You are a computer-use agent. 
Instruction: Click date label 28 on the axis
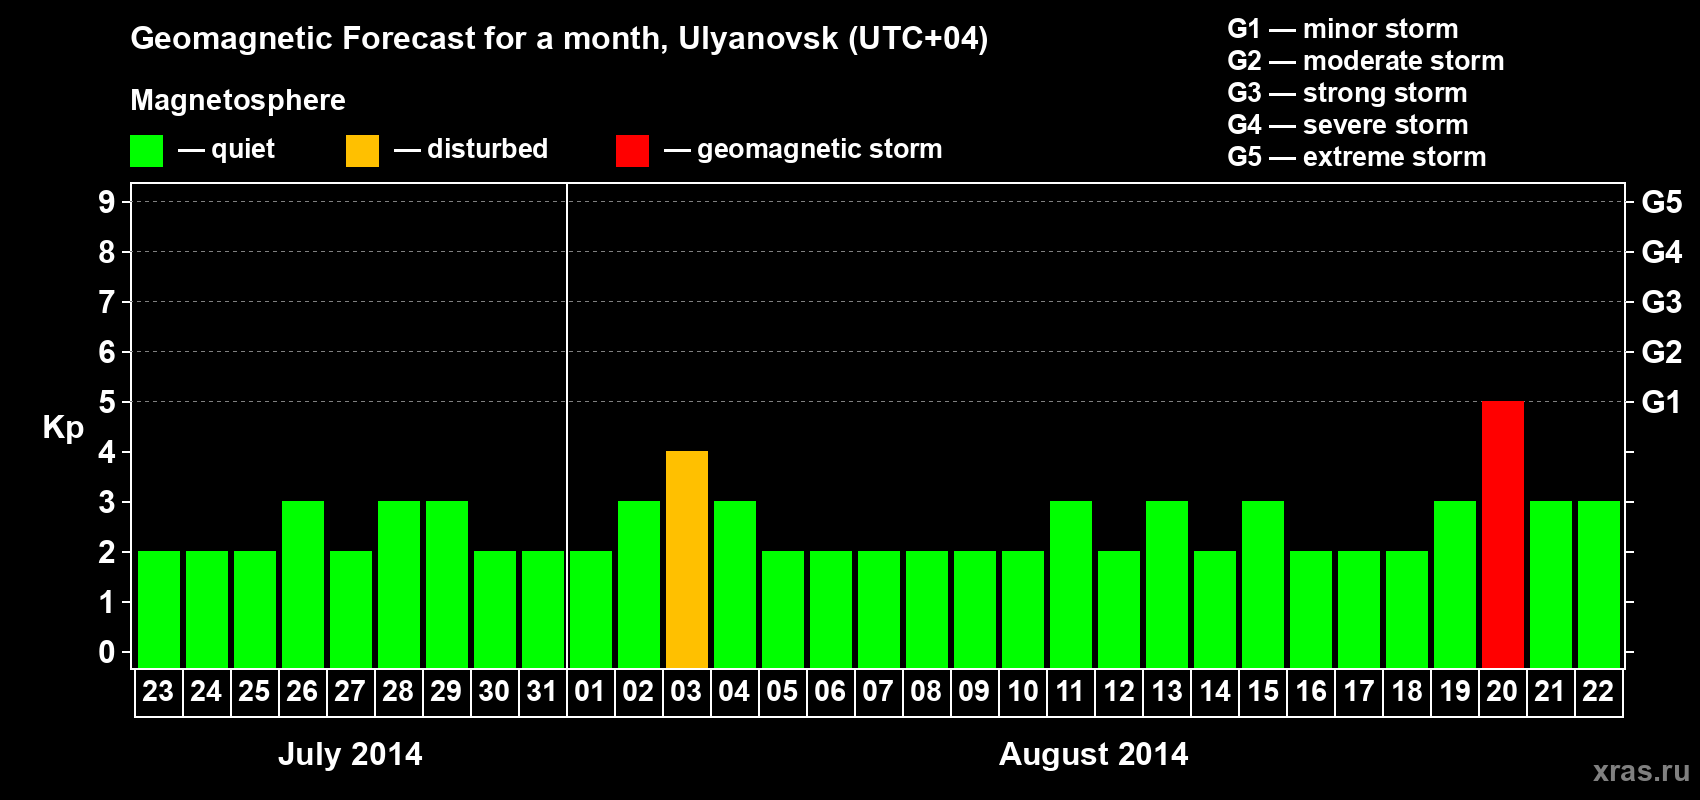(398, 691)
